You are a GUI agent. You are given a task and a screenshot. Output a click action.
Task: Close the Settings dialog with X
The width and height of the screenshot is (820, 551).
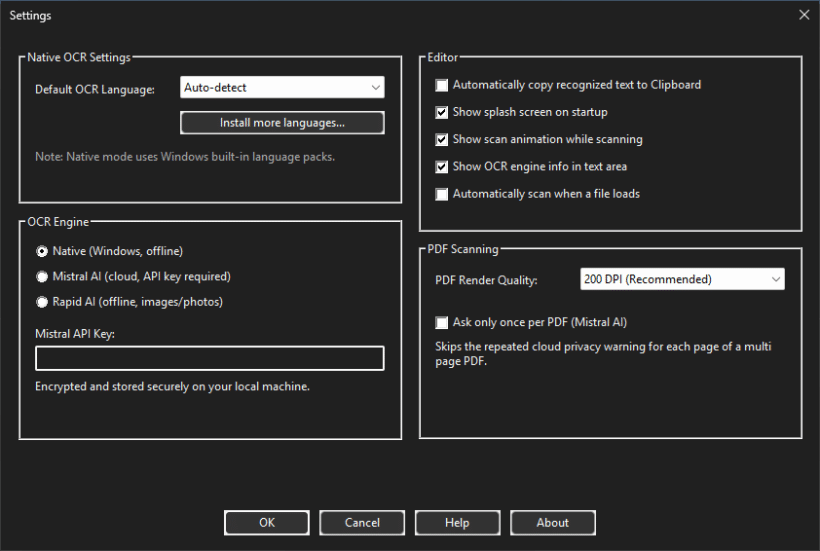[804, 15]
